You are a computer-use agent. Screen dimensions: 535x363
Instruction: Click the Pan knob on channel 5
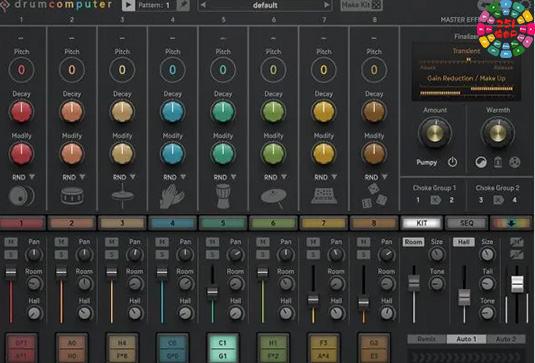tap(235, 255)
